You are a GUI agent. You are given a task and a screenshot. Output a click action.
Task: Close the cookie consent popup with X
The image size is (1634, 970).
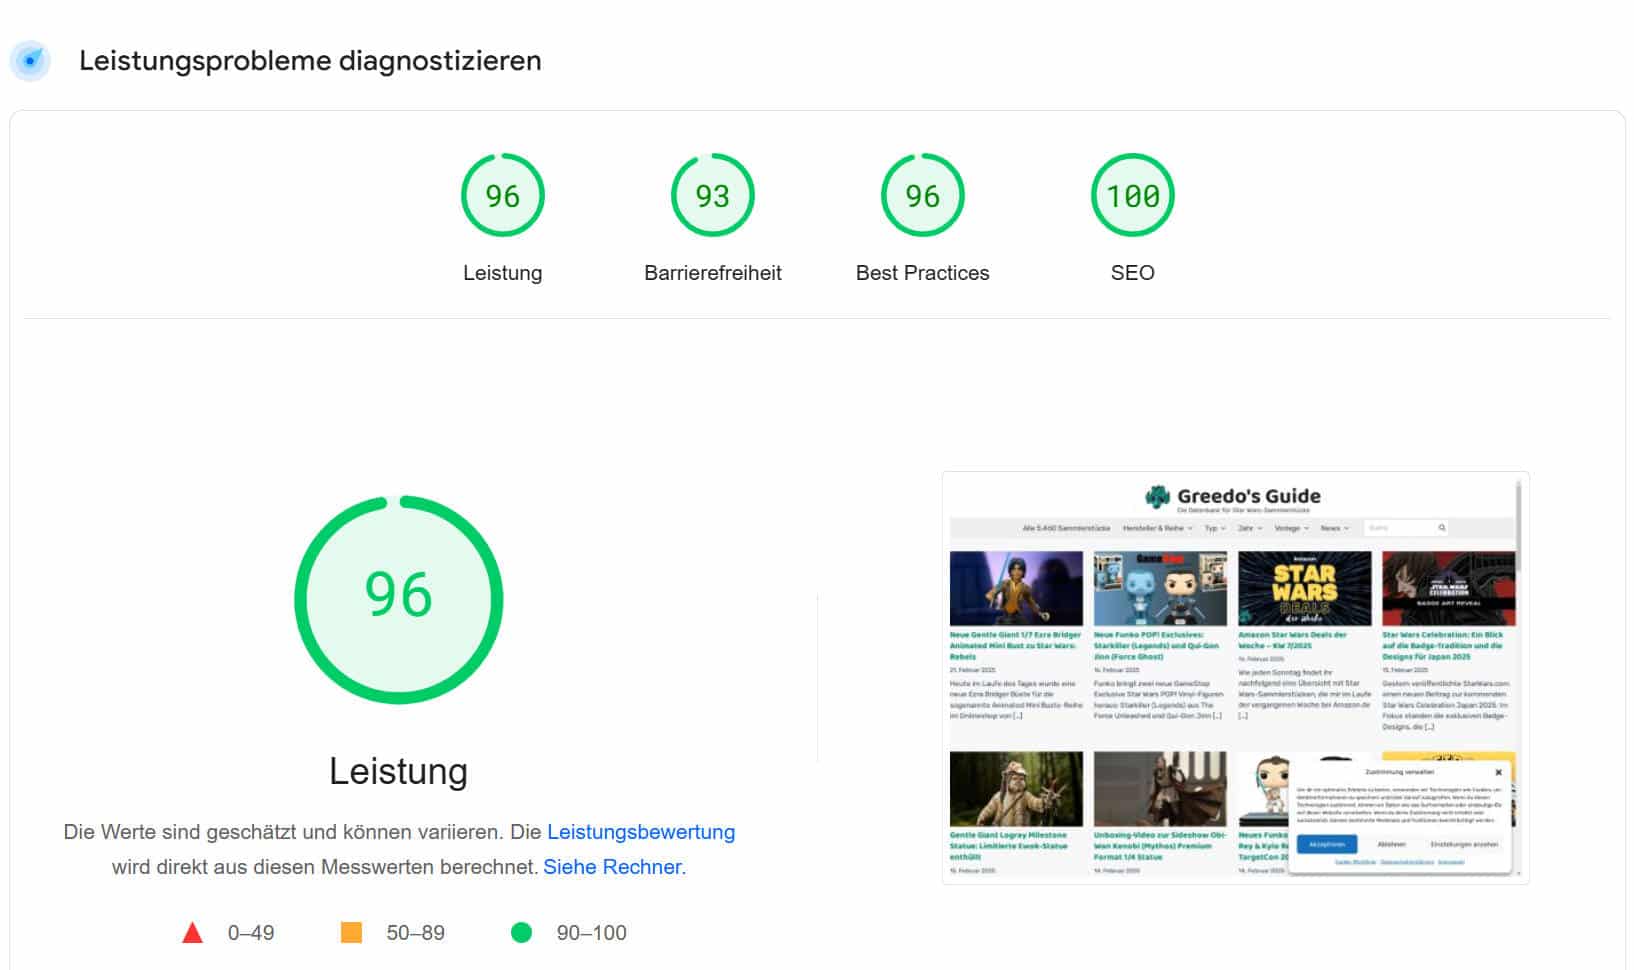click(x=1498, y=772)
